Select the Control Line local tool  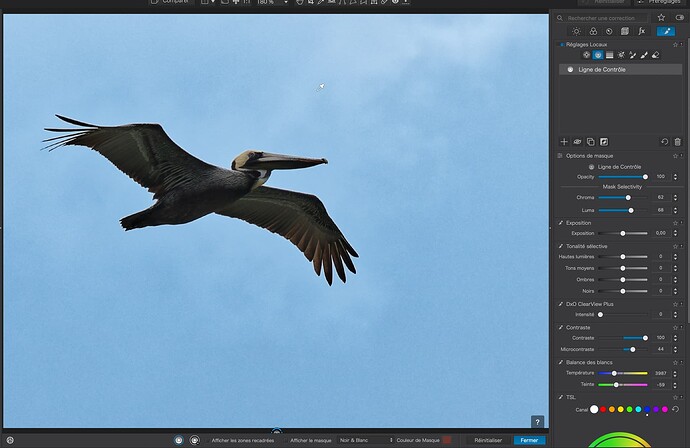pos(598,55)
